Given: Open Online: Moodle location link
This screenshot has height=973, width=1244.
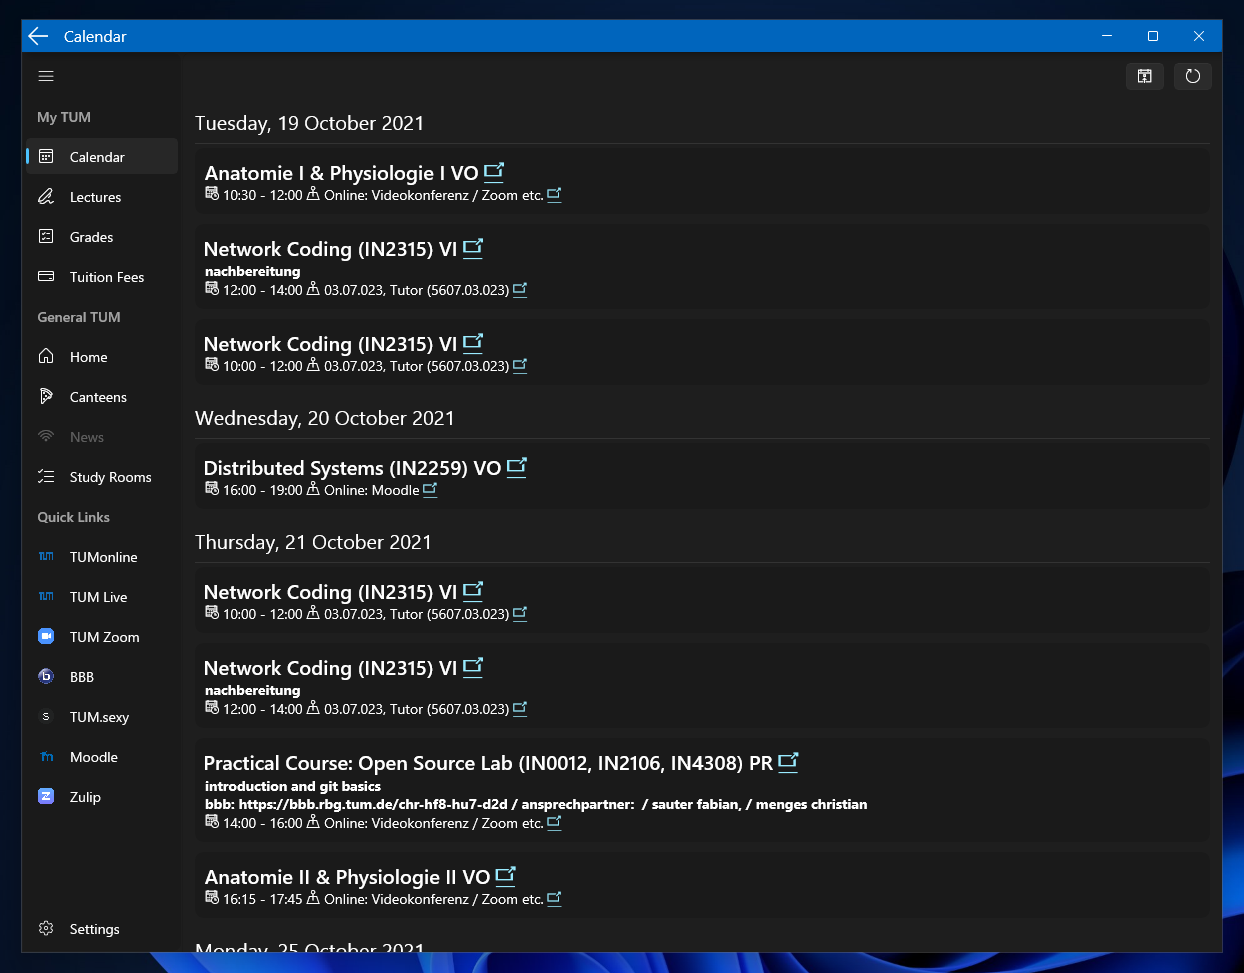Looking at the screenshot, I should coord(430,490).
